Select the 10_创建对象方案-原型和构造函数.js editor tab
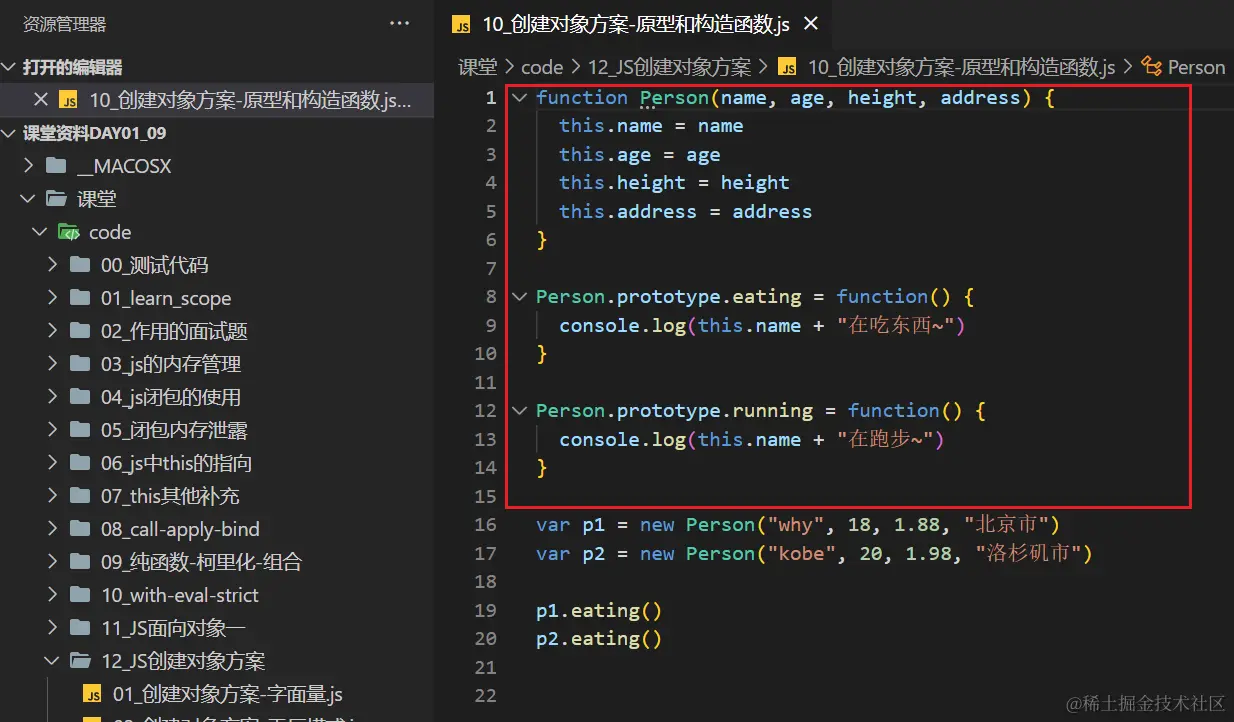 point(635,24)
